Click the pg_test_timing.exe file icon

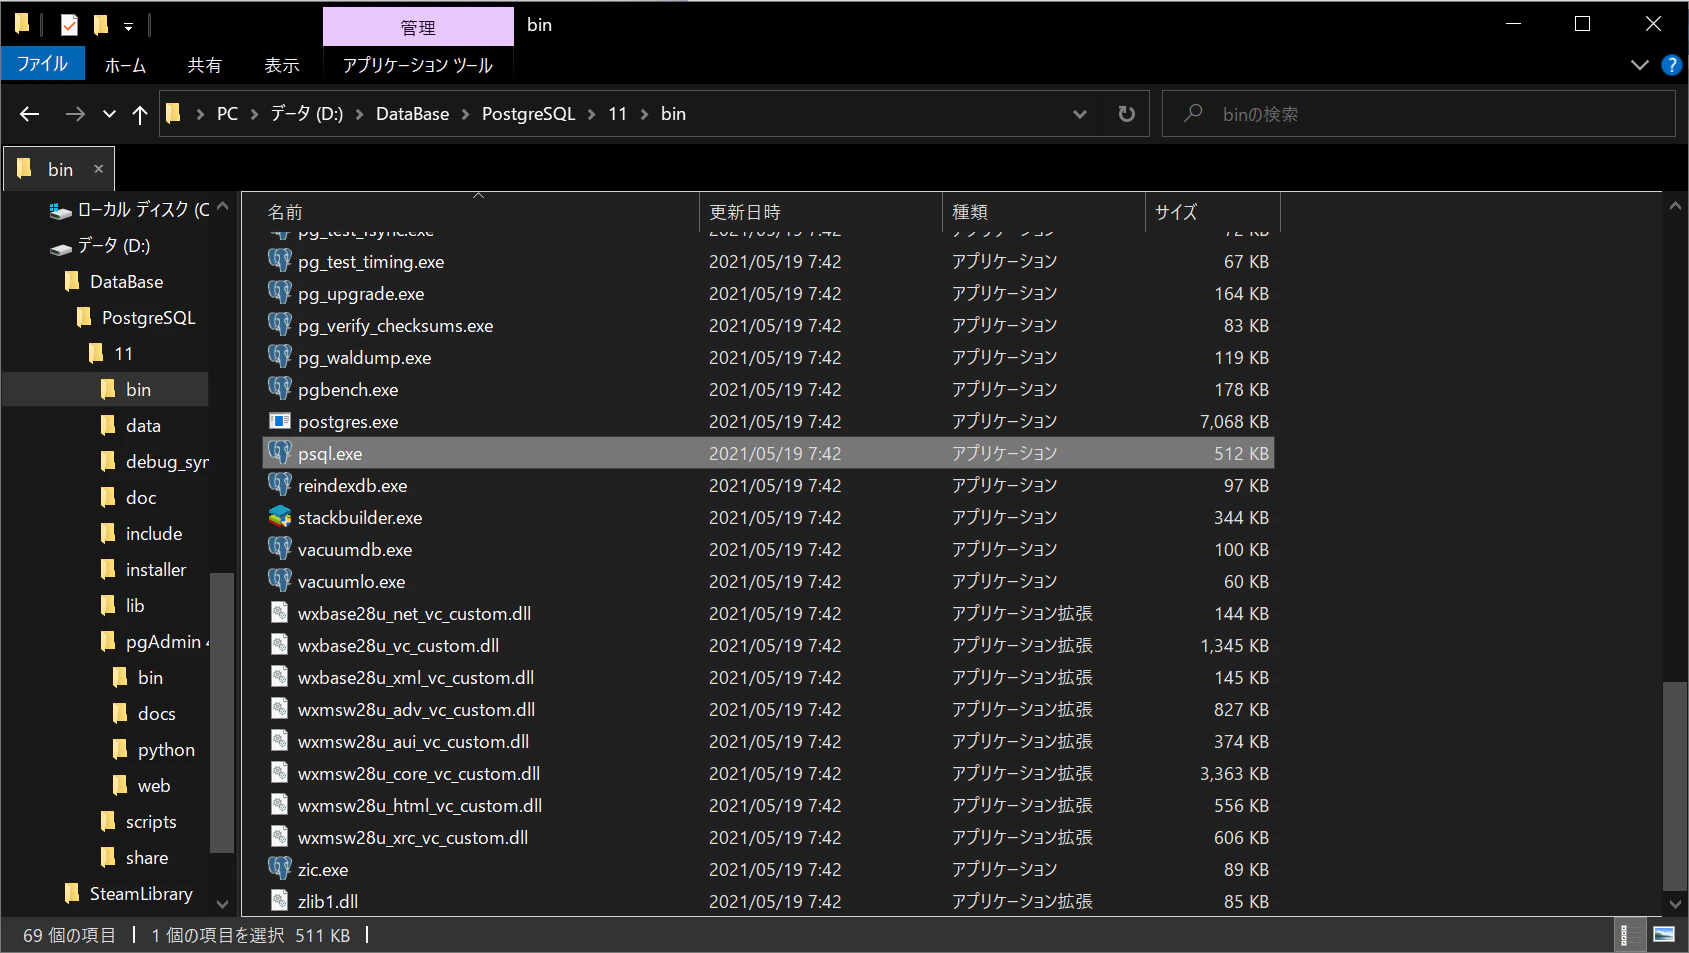tap(280, 261)
